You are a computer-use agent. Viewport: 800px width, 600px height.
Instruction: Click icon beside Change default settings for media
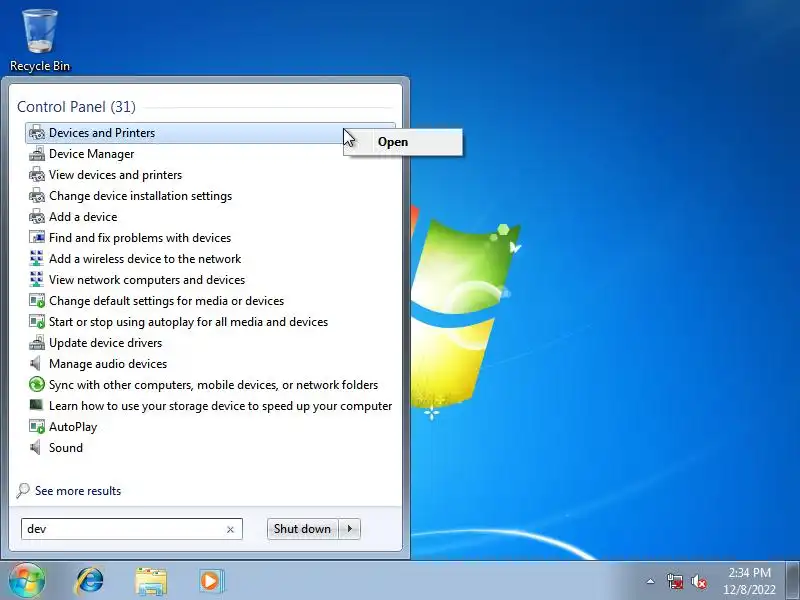37,301
